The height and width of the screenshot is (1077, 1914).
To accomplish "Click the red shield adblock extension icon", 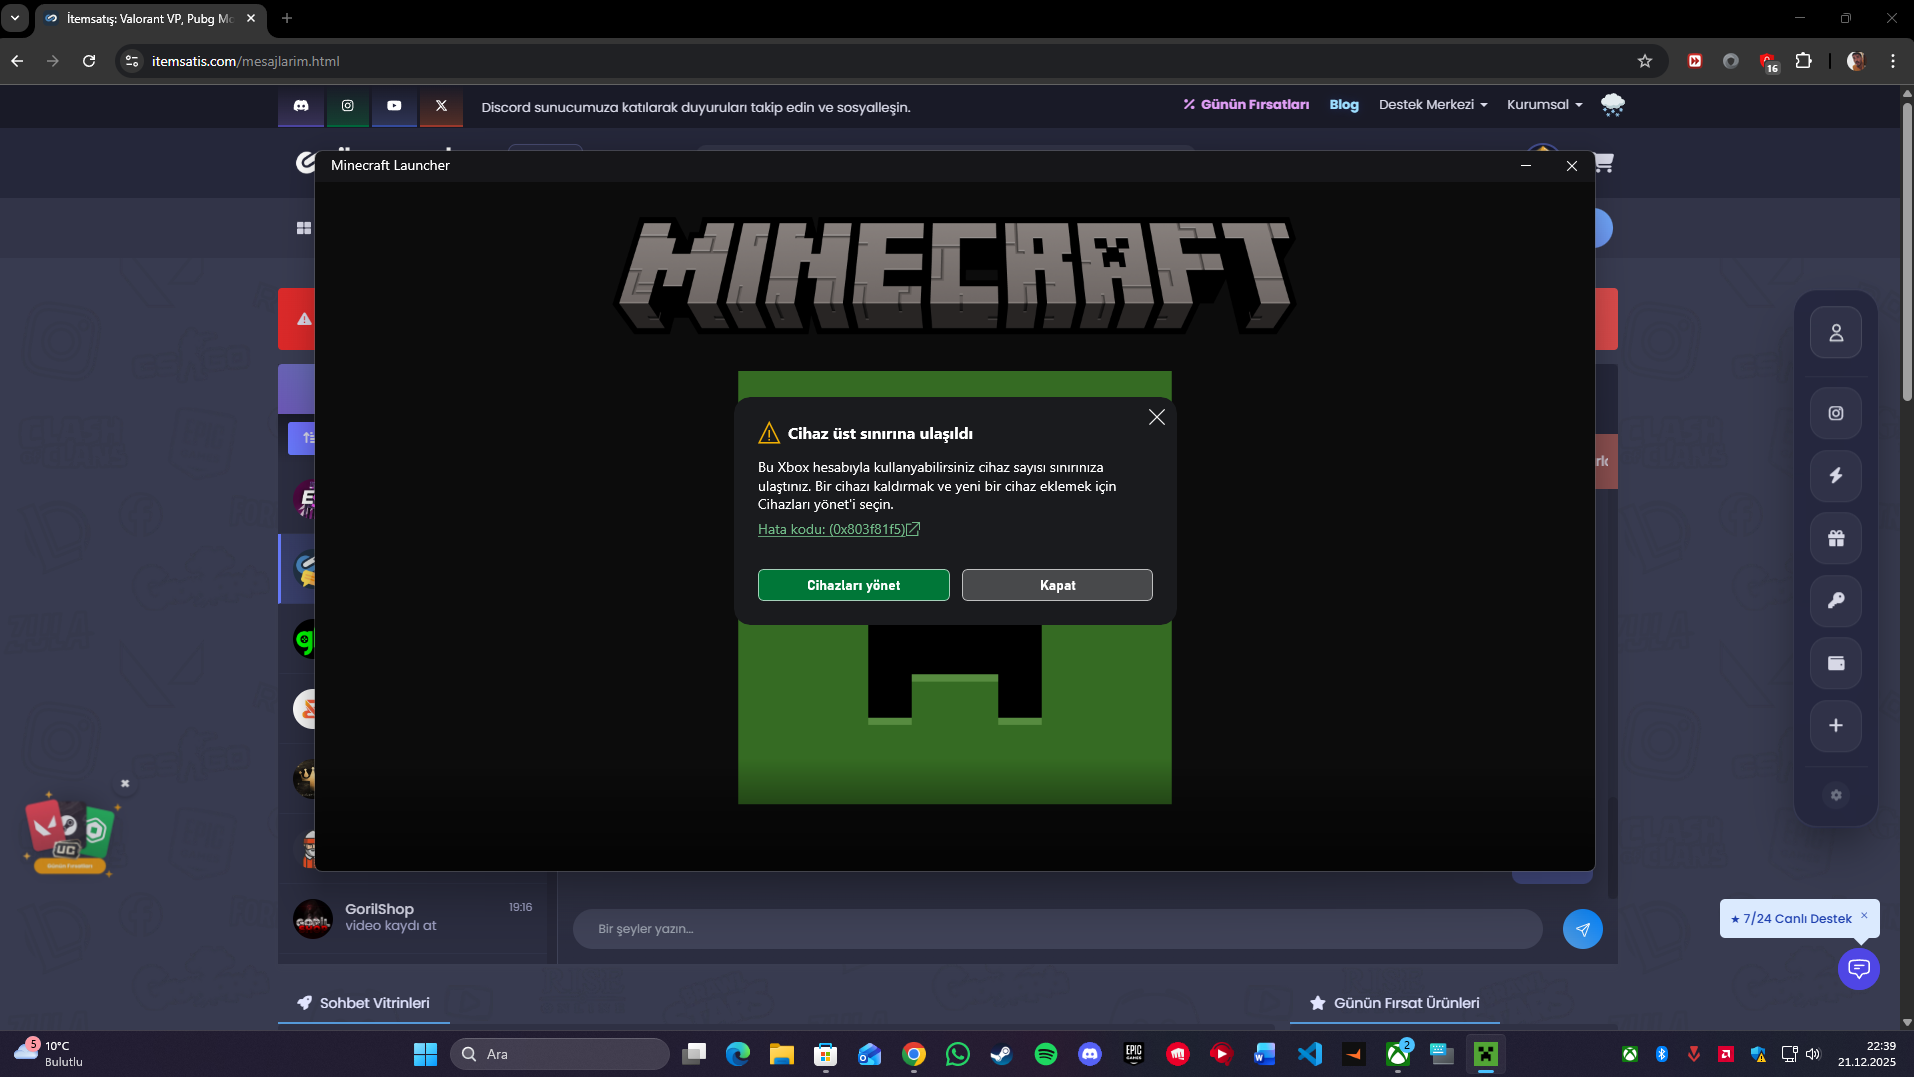I will tap(1767, 61).
